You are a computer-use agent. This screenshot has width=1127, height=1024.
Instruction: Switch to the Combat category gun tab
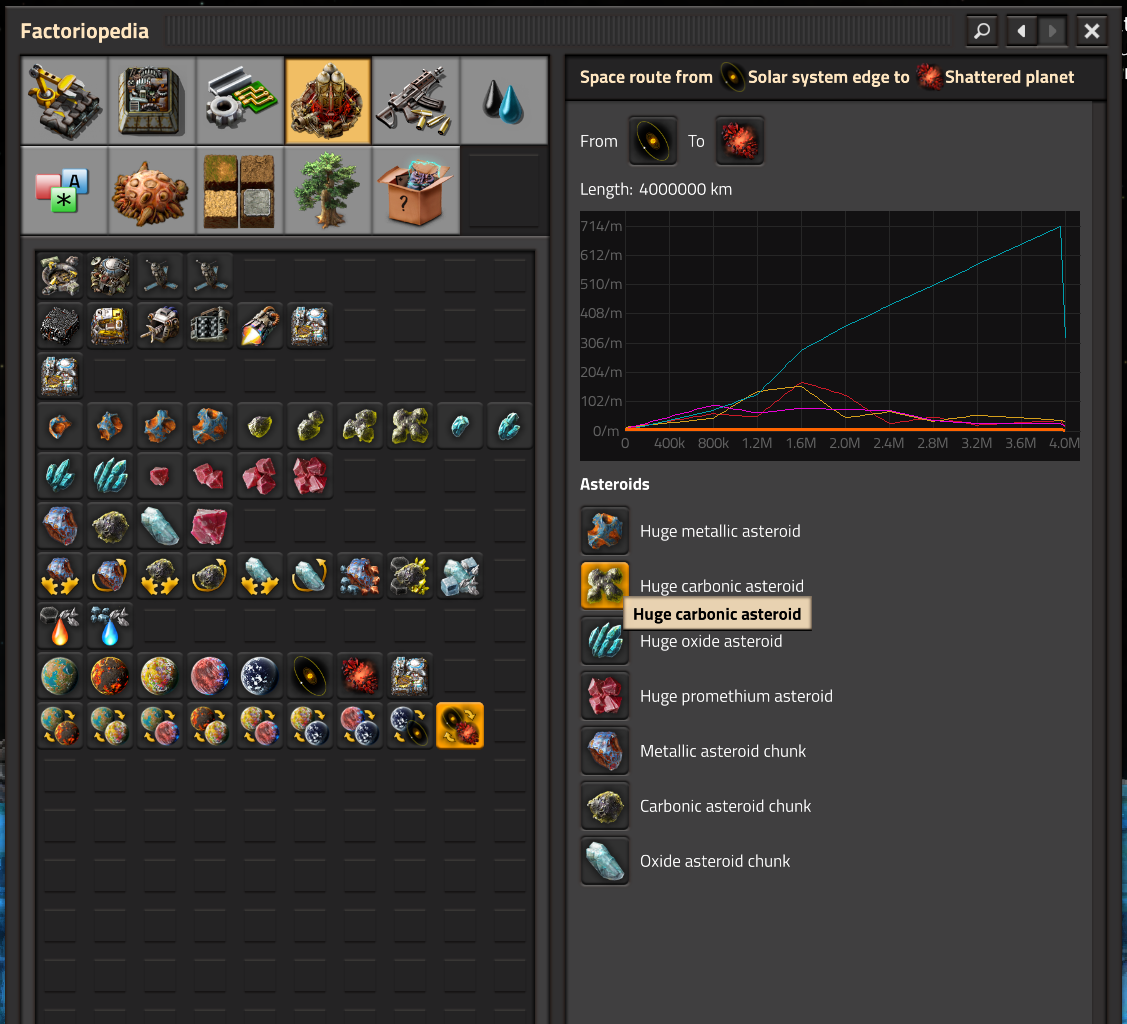pos(416,100)
